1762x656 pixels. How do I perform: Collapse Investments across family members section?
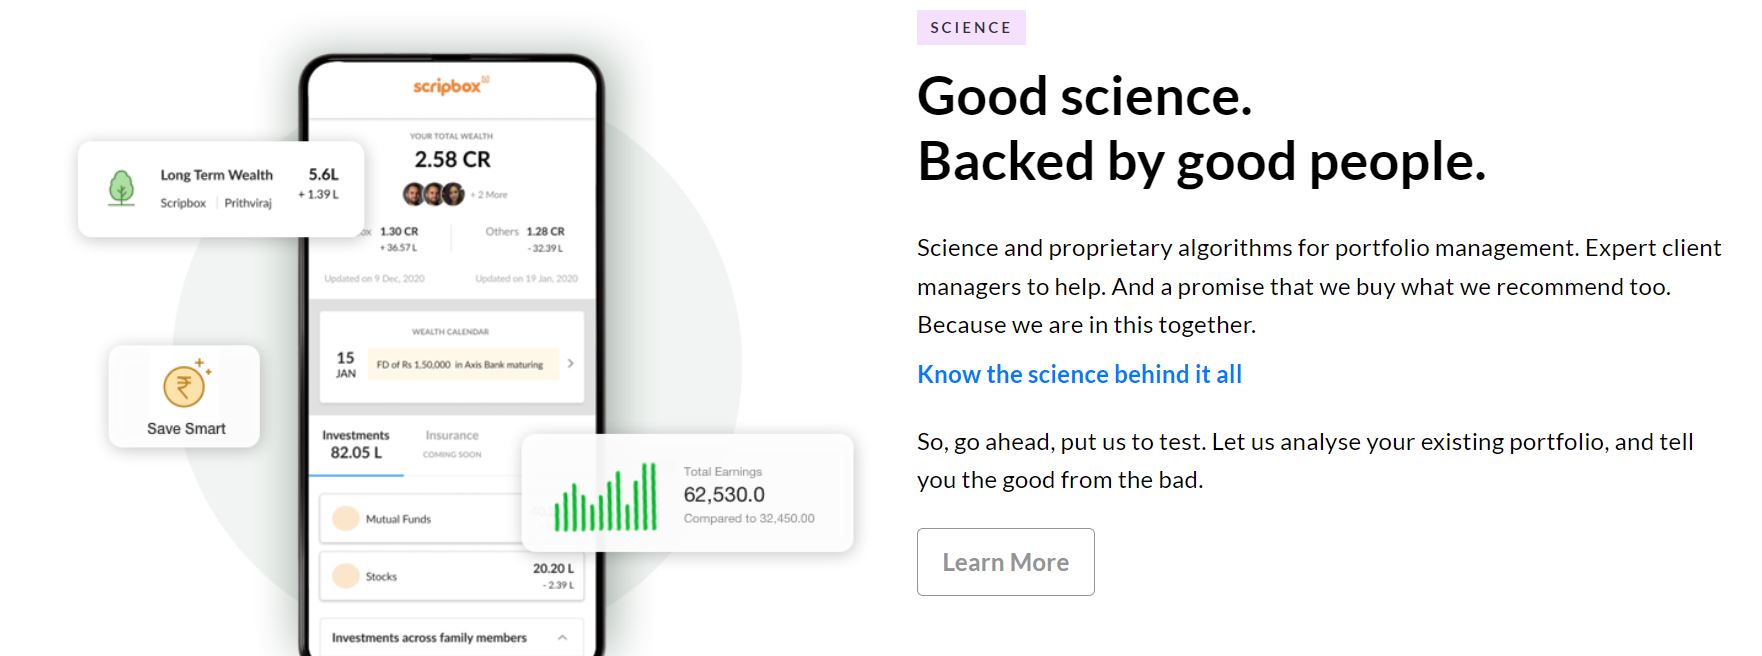point(562,637)
